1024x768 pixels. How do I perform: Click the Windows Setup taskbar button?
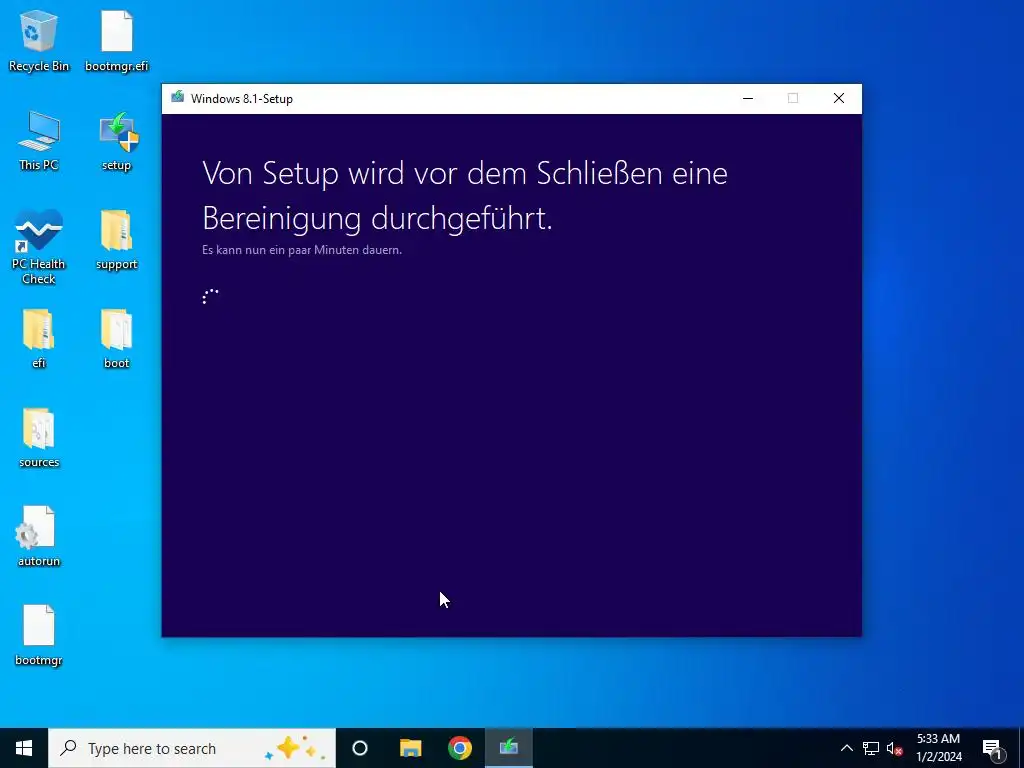click(509, 748)
